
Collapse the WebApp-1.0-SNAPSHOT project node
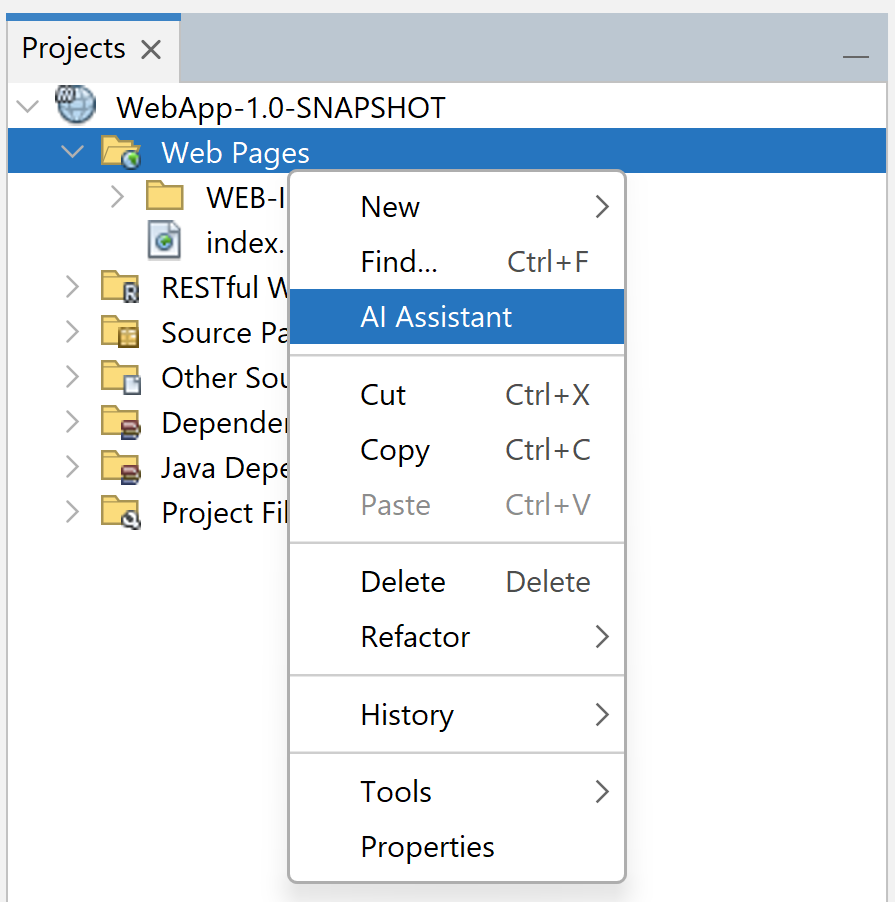point(28,106)
